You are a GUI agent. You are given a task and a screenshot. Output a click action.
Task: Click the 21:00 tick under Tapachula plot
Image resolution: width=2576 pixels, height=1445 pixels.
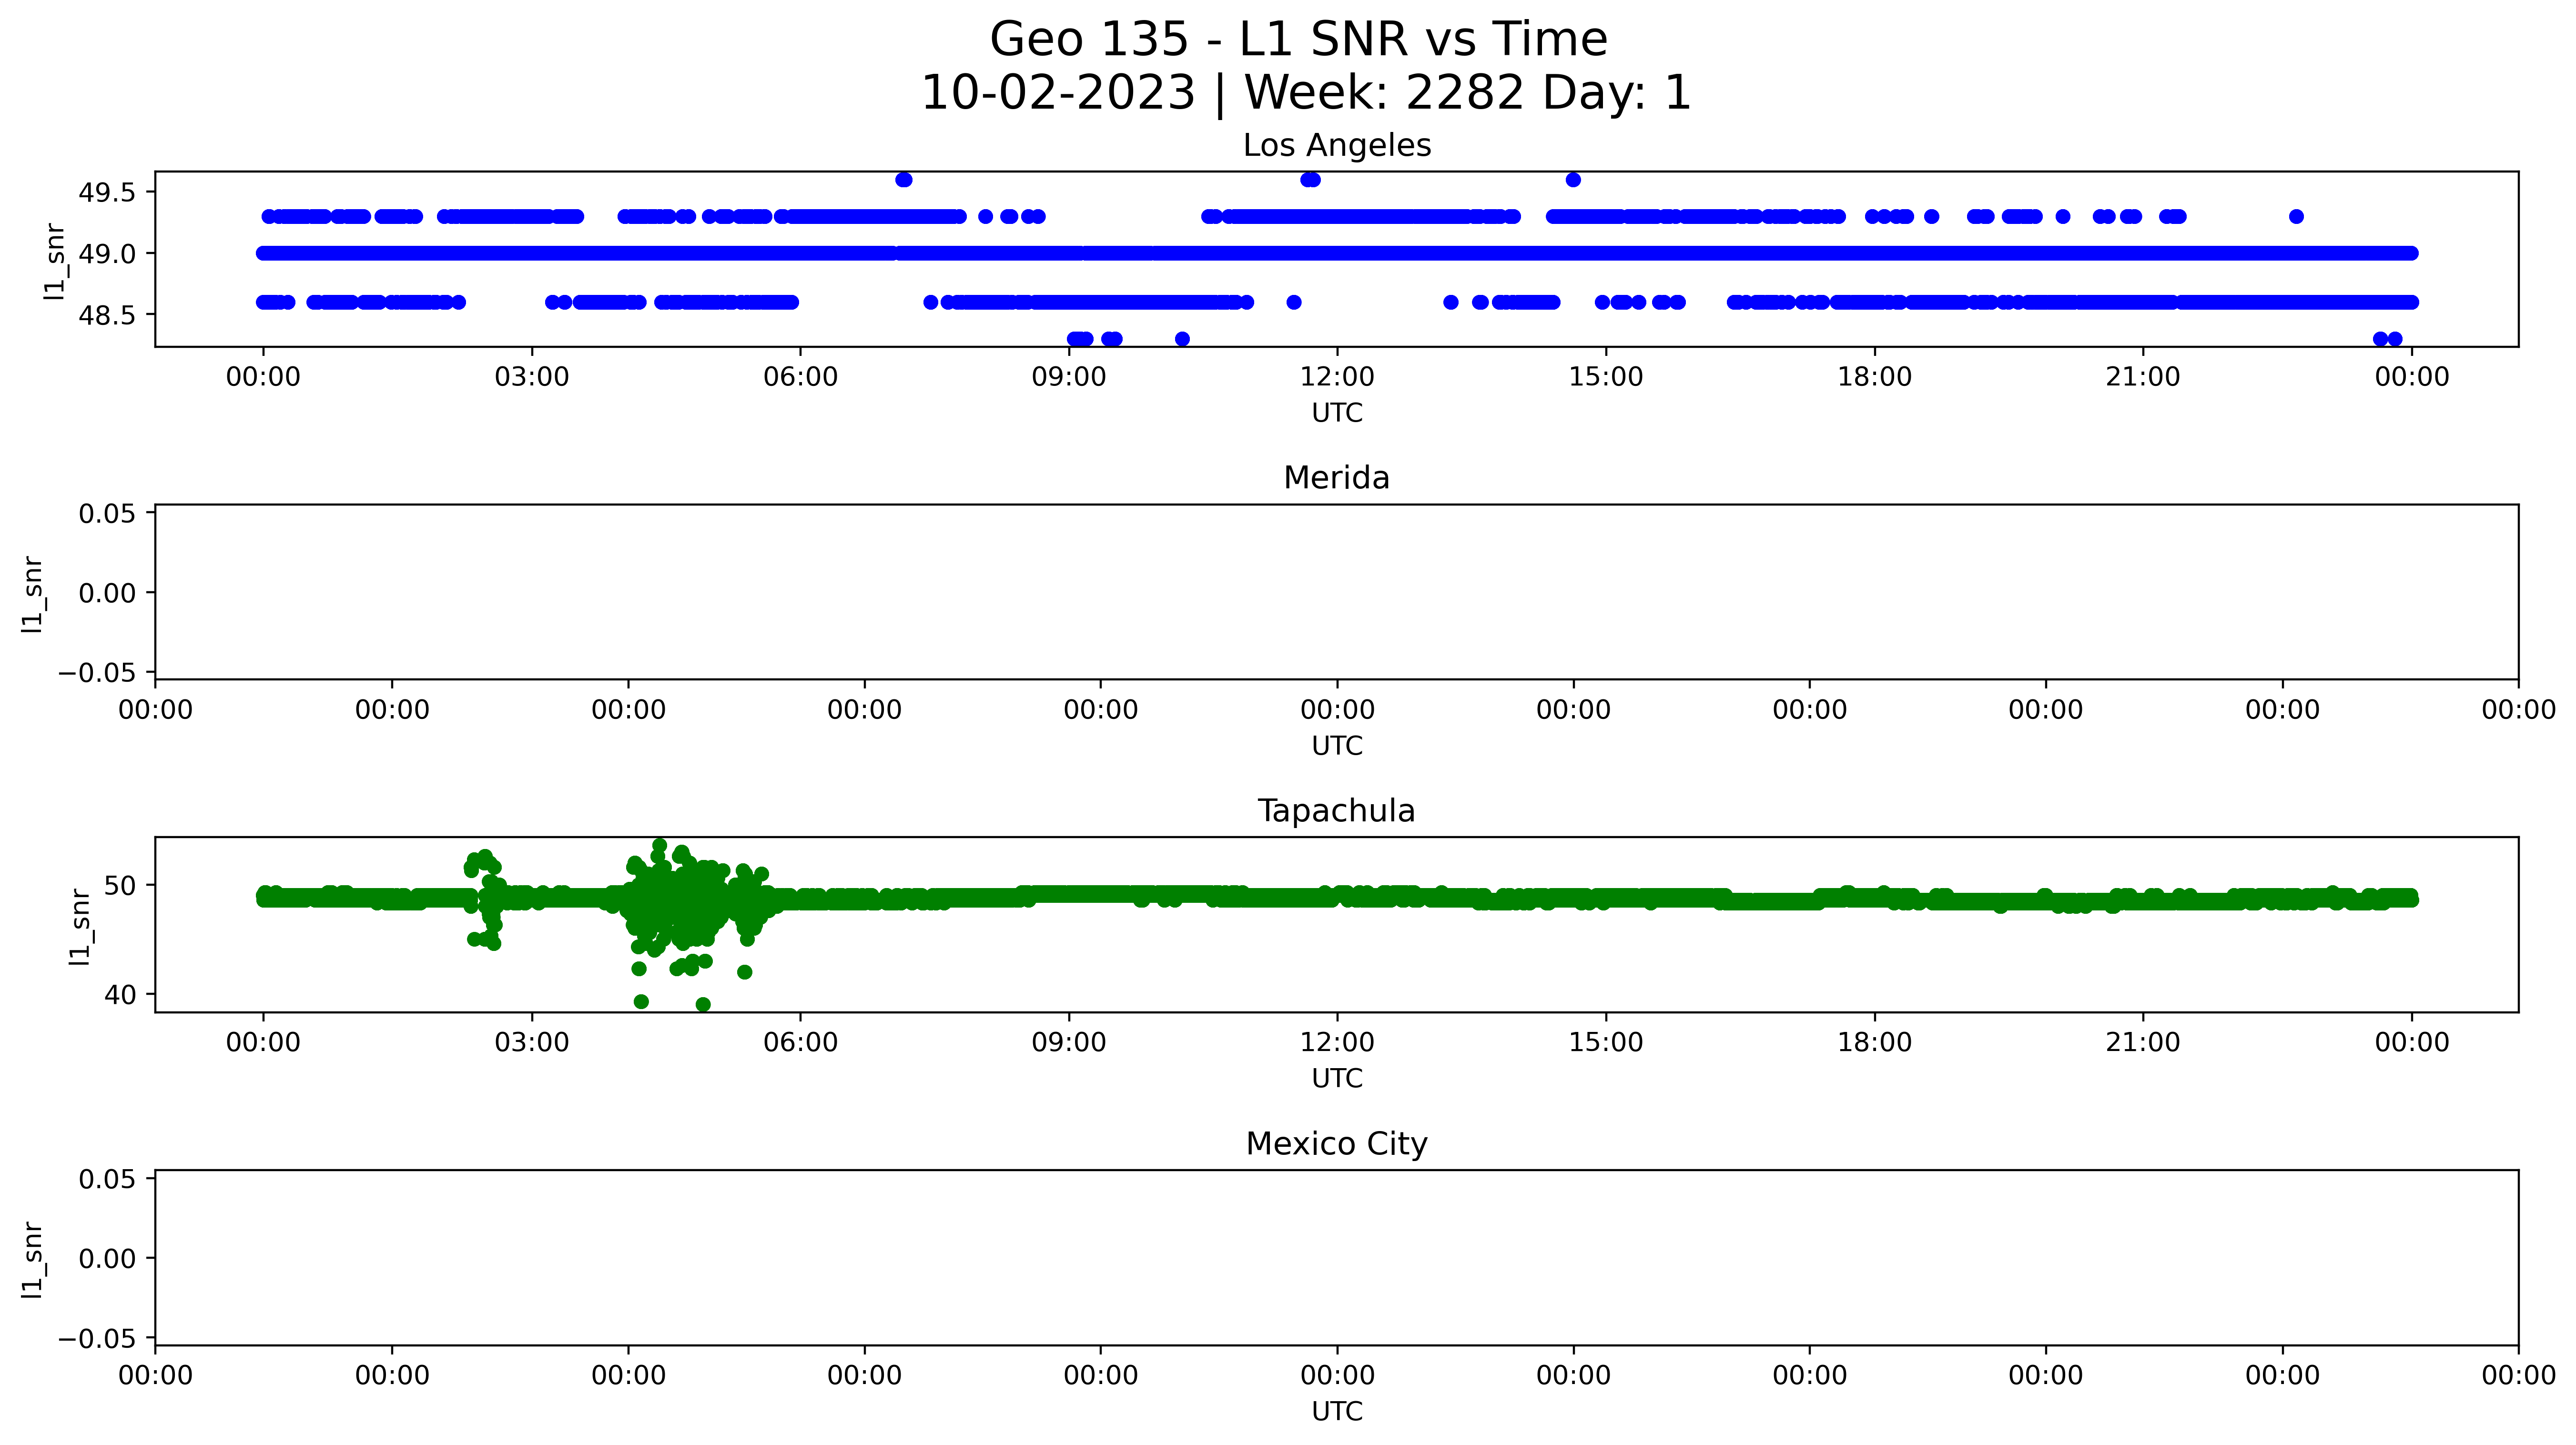[2143, 1043]
